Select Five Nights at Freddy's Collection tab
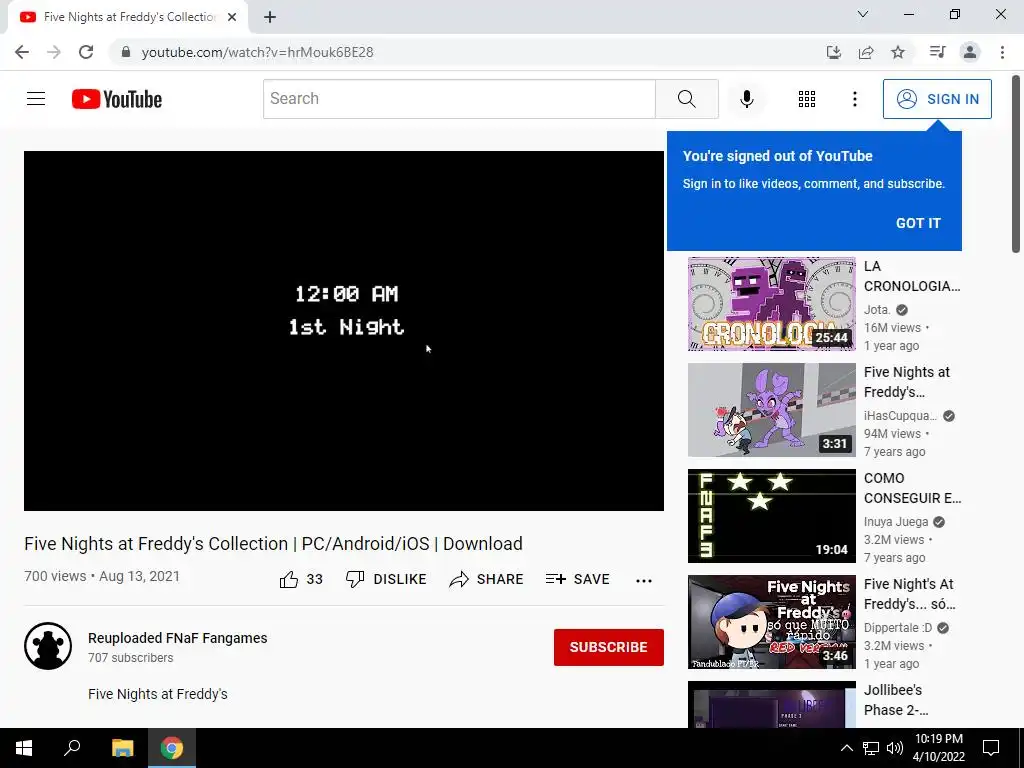This screenshot has width=1024, height=768. click(129, 17)
